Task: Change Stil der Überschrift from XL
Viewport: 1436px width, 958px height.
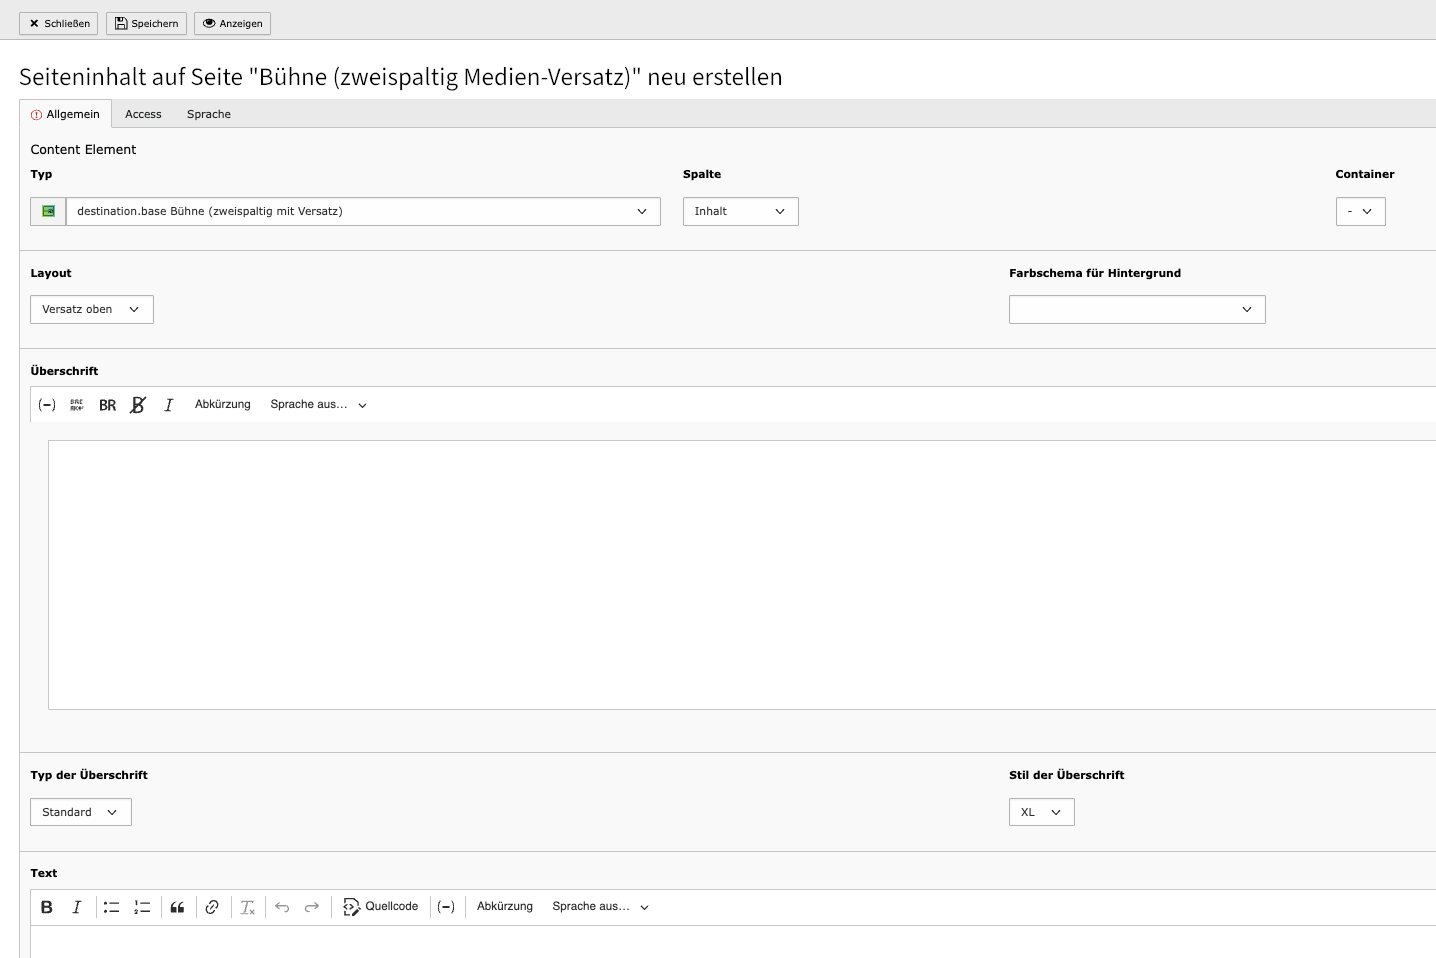Action: tap(1041, 813)
